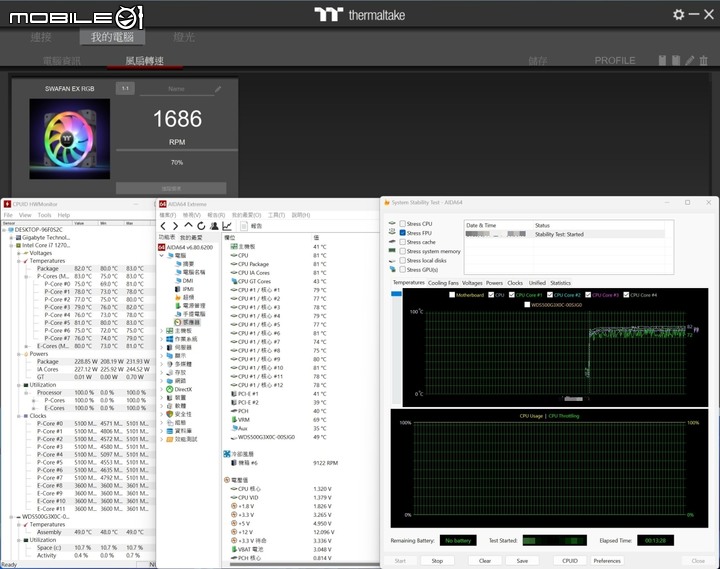This screenshot has height=569, width=720.
Task: Open File menu in HWMonitor
Action: point(8,215)
